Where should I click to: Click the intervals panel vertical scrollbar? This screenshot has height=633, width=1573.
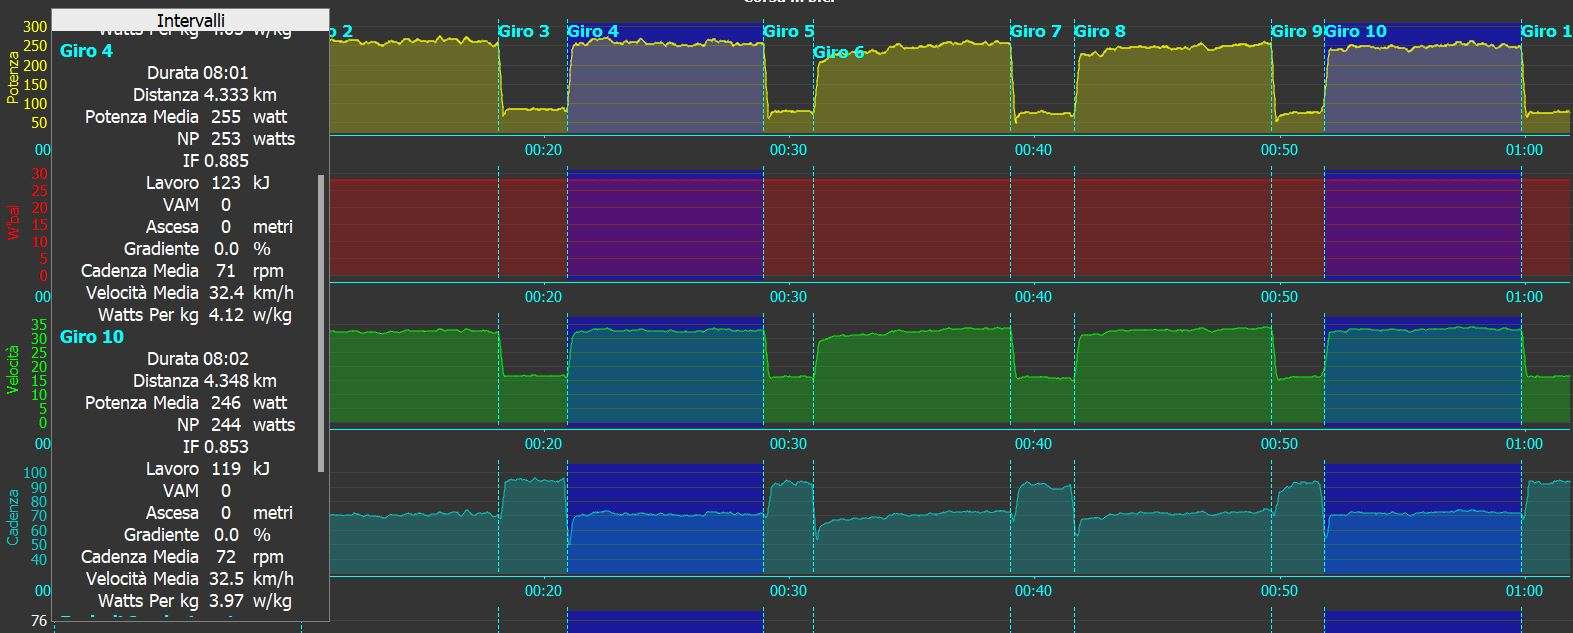(321, 320)
